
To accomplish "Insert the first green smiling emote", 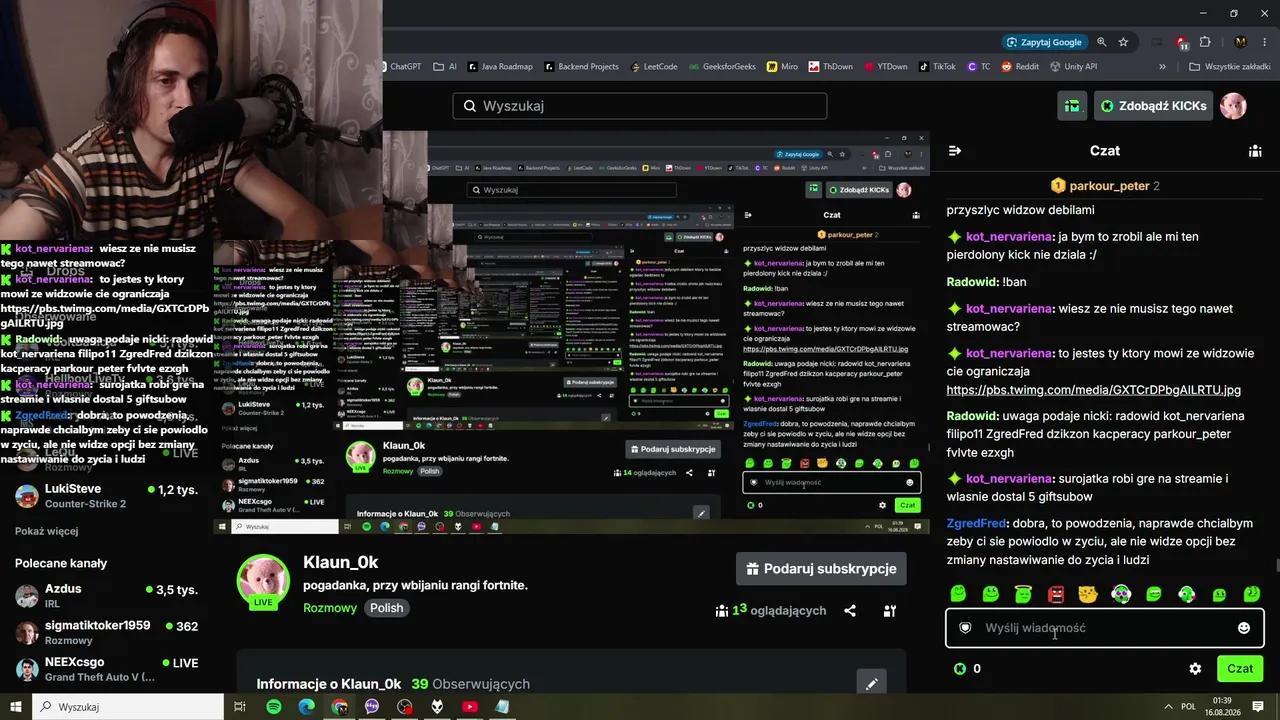I will [958, 594].
